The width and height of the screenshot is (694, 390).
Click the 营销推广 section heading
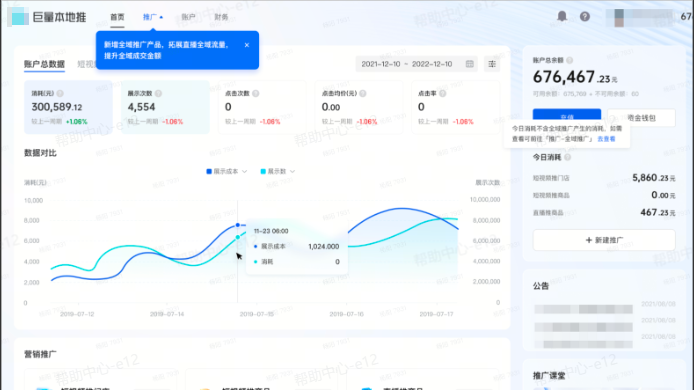40,354
